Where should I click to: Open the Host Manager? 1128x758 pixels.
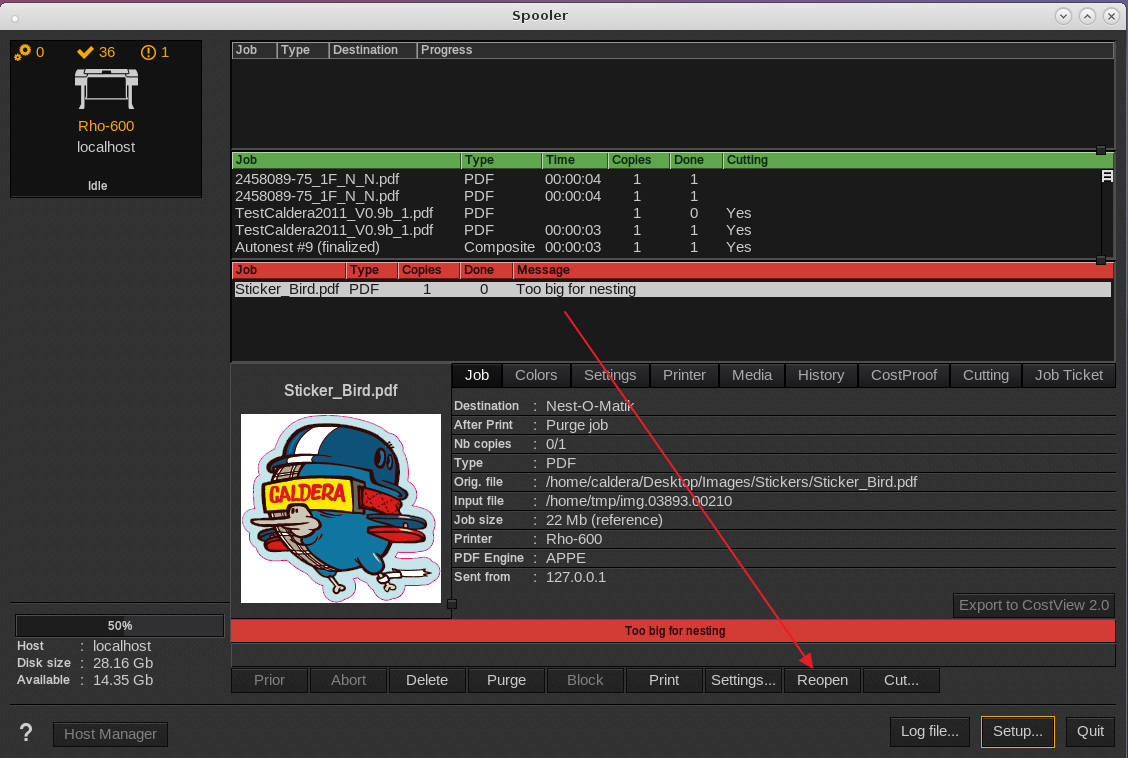pos(110,733)
